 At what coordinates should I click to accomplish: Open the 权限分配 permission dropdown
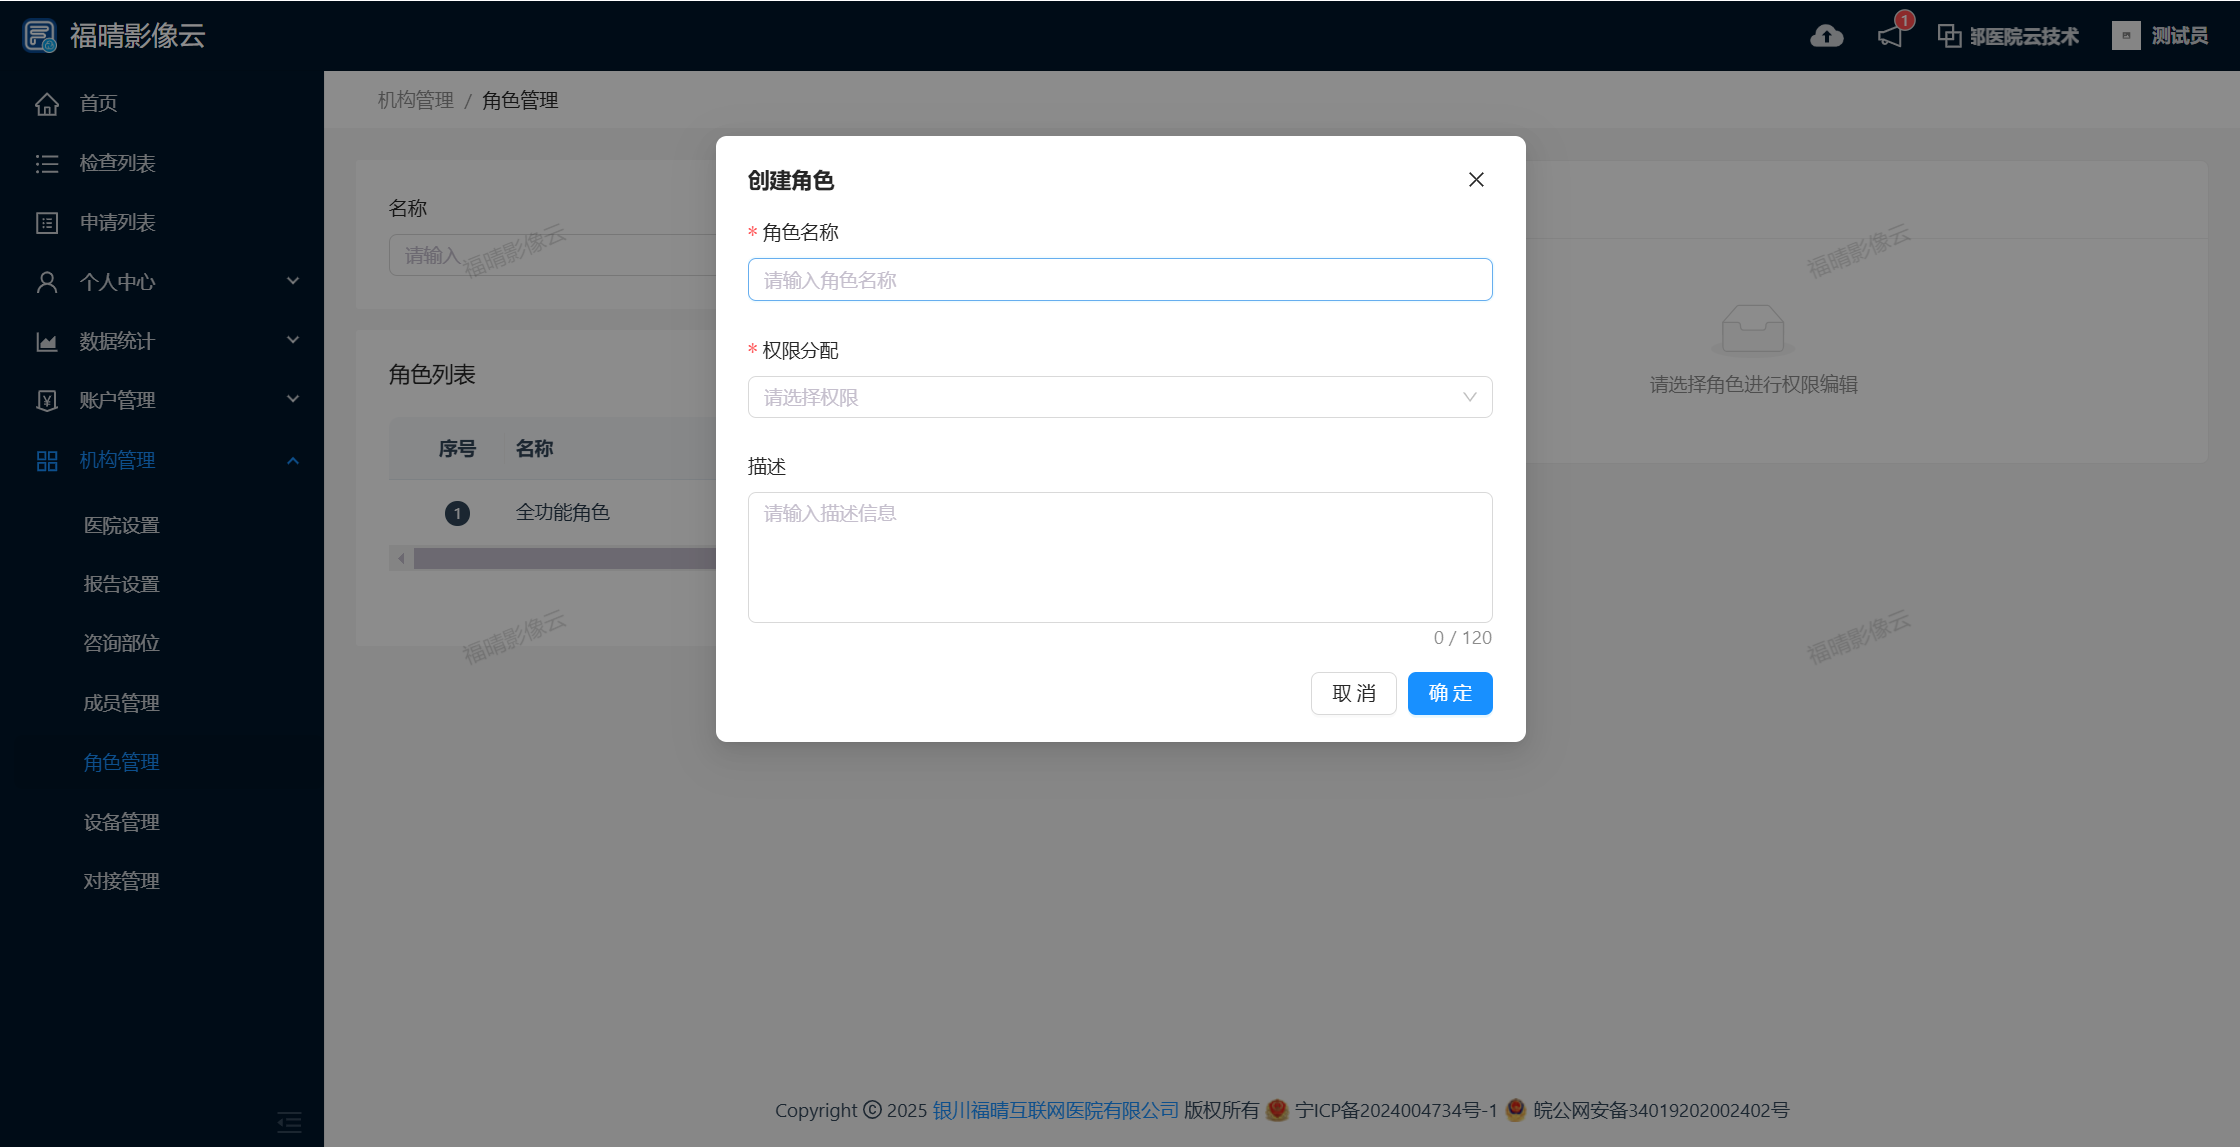click(x=1119, y=397)
